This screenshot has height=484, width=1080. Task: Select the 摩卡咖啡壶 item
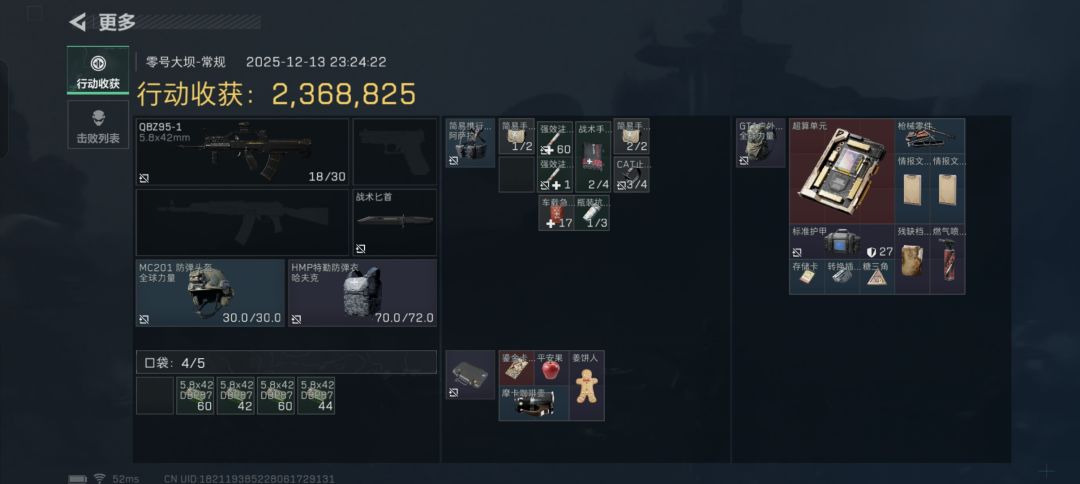coord(534,403)
